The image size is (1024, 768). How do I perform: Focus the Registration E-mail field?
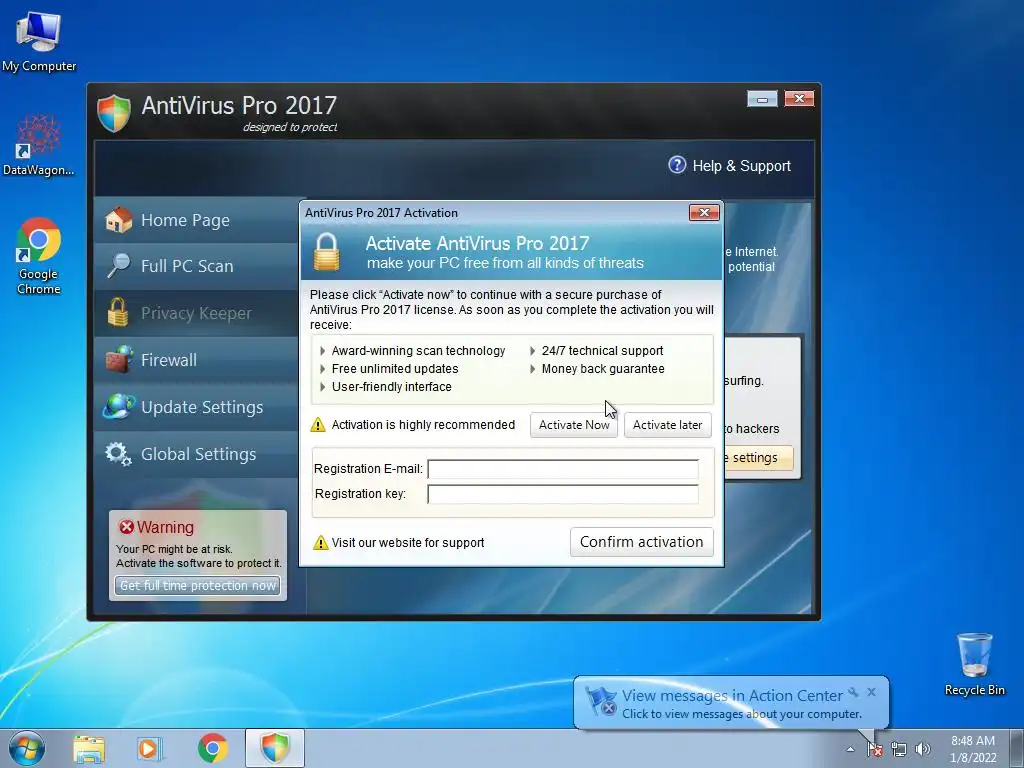pyautogui.click(x=563, y=469)
